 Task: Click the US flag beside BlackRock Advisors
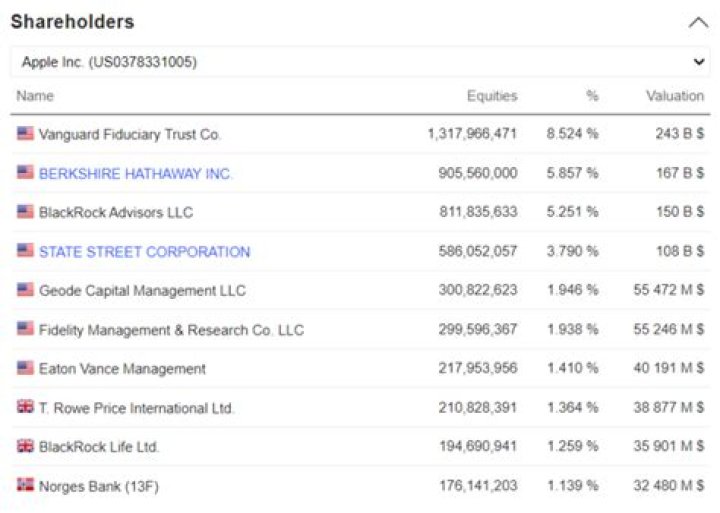click(25, 211)
